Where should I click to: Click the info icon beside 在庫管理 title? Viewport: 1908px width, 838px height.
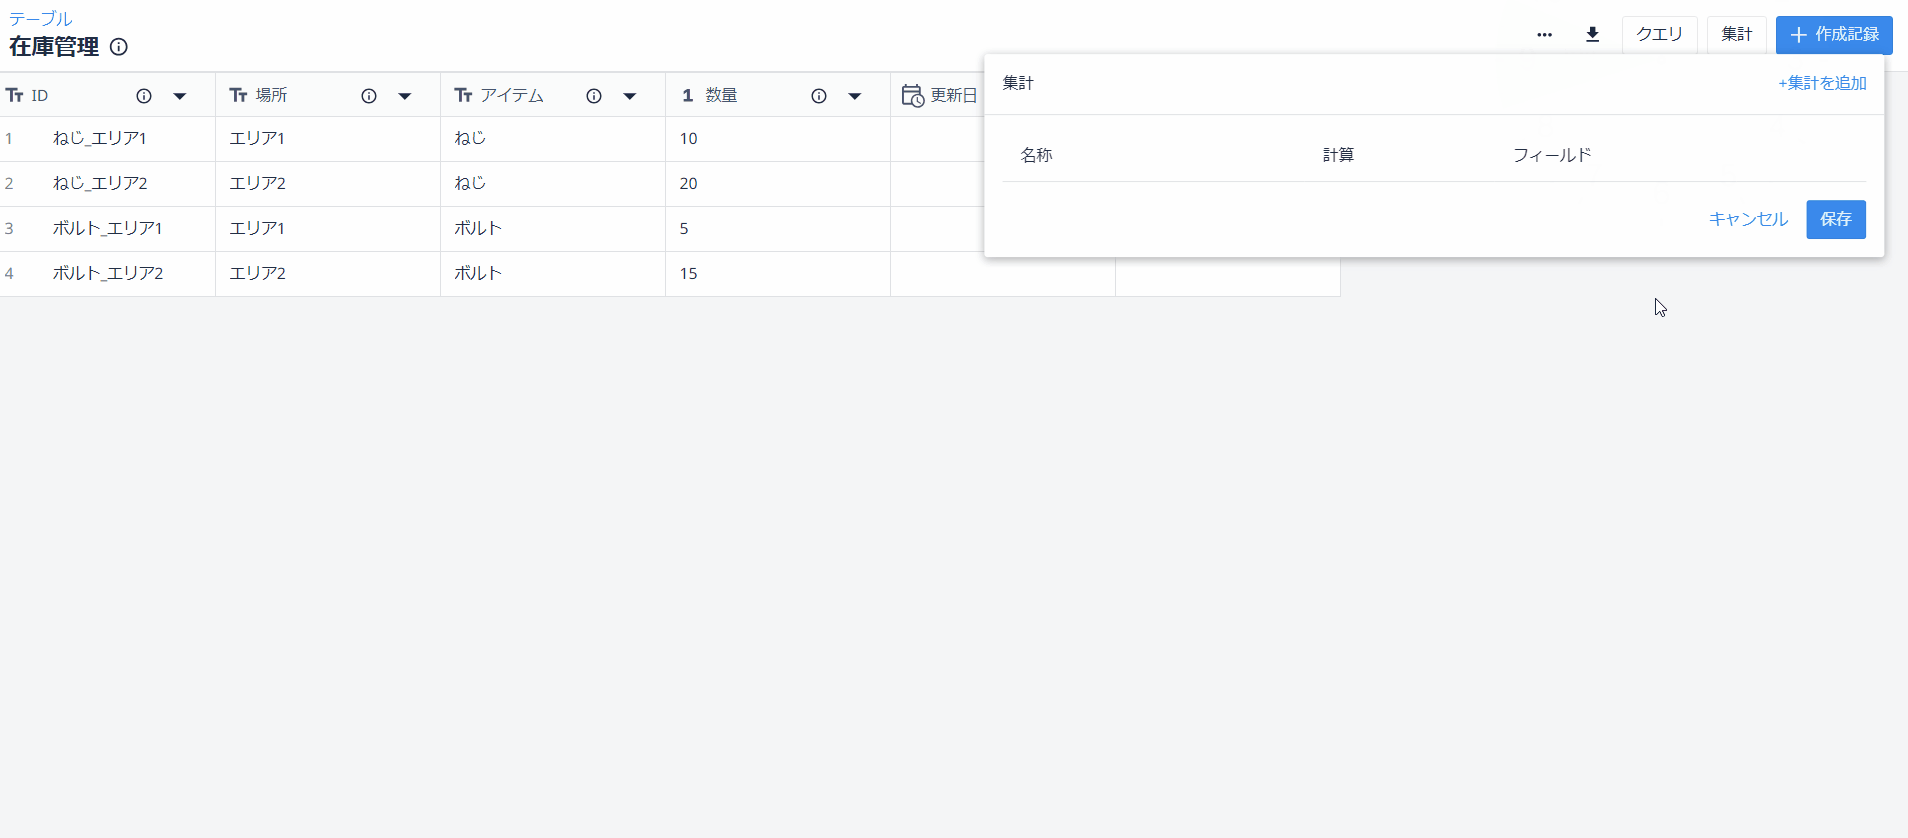119,47
